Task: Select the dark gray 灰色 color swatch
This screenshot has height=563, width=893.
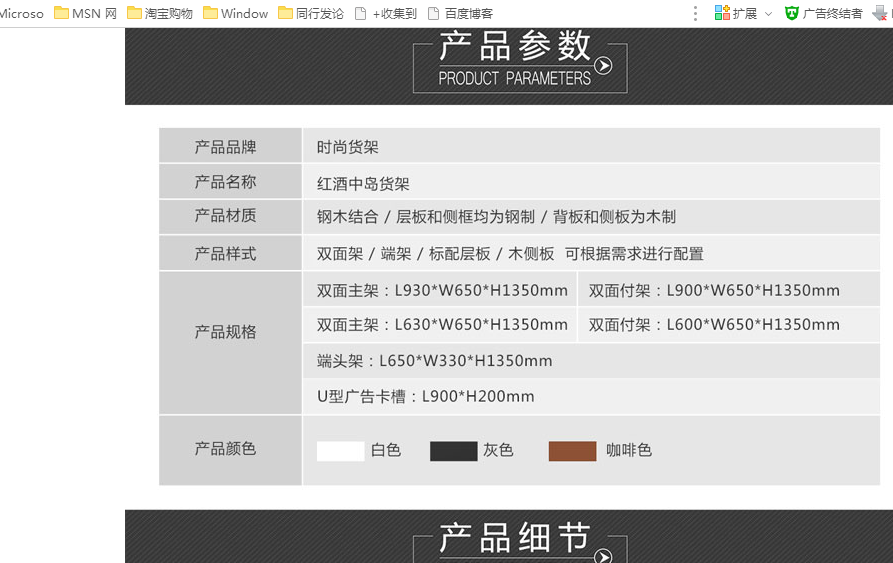Action: 453,451
